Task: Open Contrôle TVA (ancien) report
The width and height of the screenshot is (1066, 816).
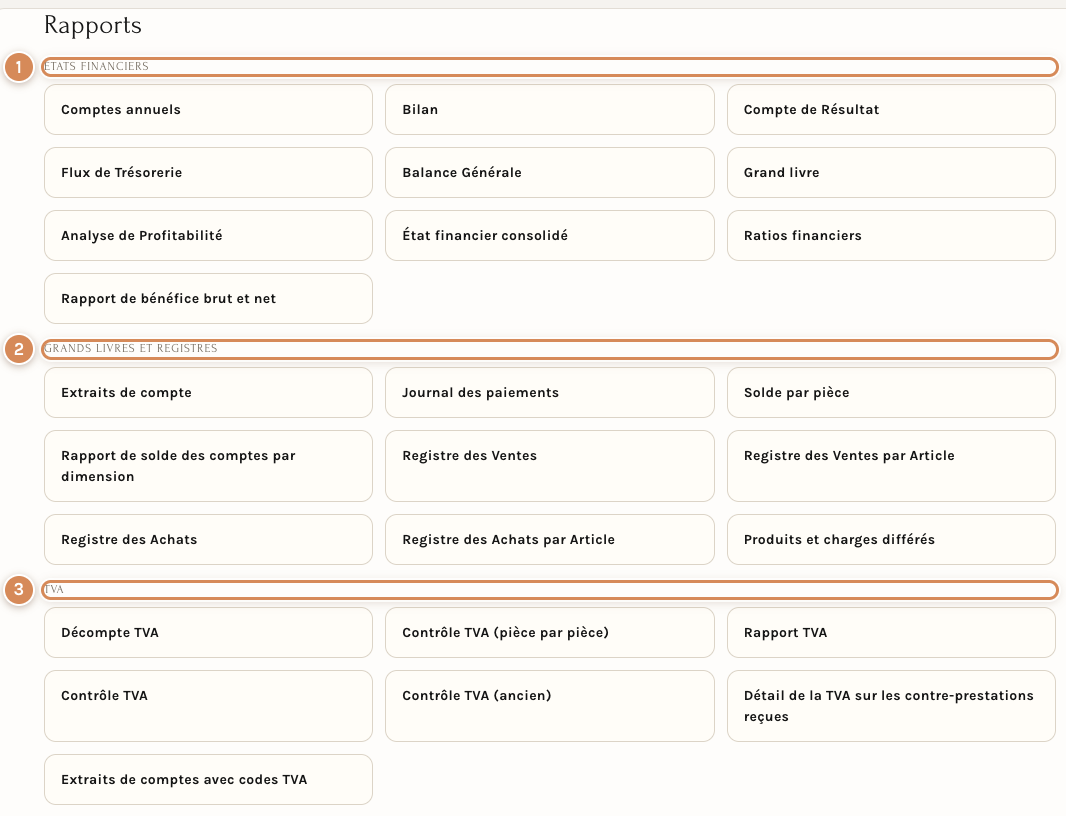Action: 549,706
